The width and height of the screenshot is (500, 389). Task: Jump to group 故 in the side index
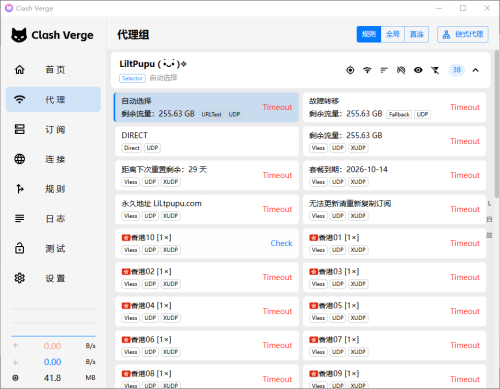[489, 235]
